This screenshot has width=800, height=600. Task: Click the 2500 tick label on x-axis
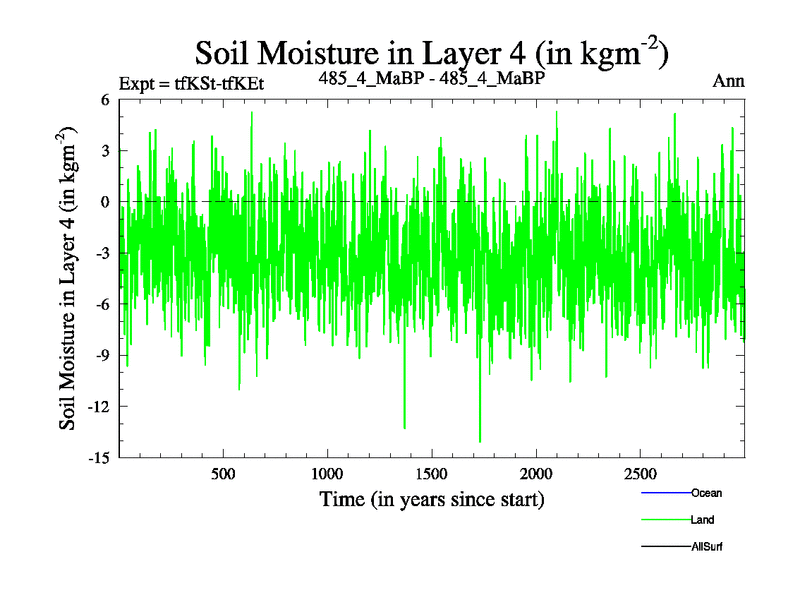(640, 473)
